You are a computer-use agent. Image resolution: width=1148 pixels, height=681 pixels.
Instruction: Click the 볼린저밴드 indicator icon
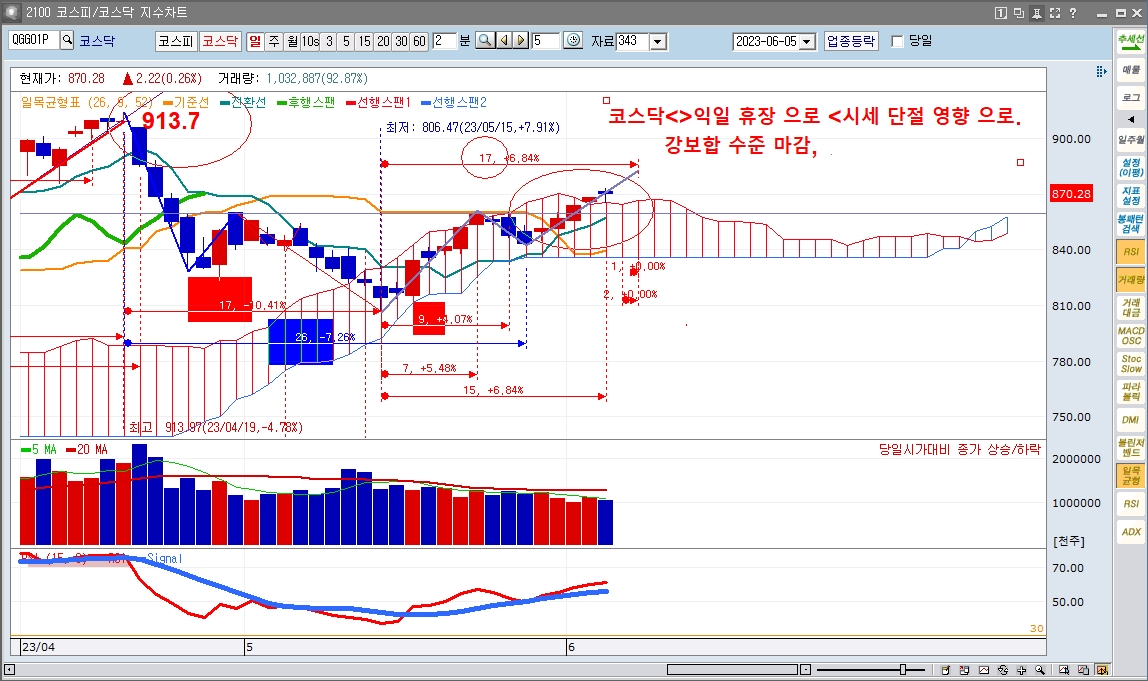tap(1131, 447)
